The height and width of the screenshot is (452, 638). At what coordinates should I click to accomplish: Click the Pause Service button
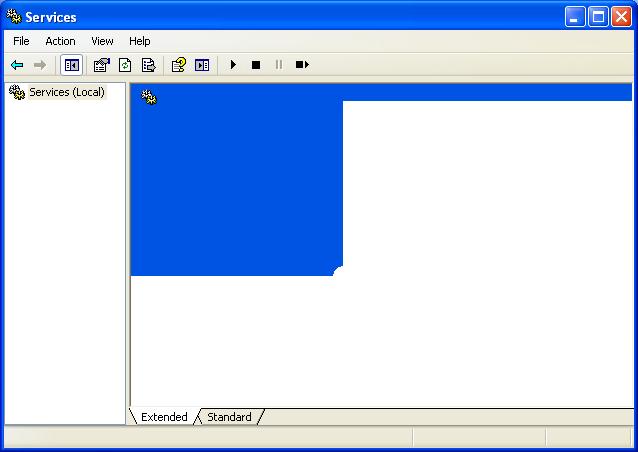[279, 65]
